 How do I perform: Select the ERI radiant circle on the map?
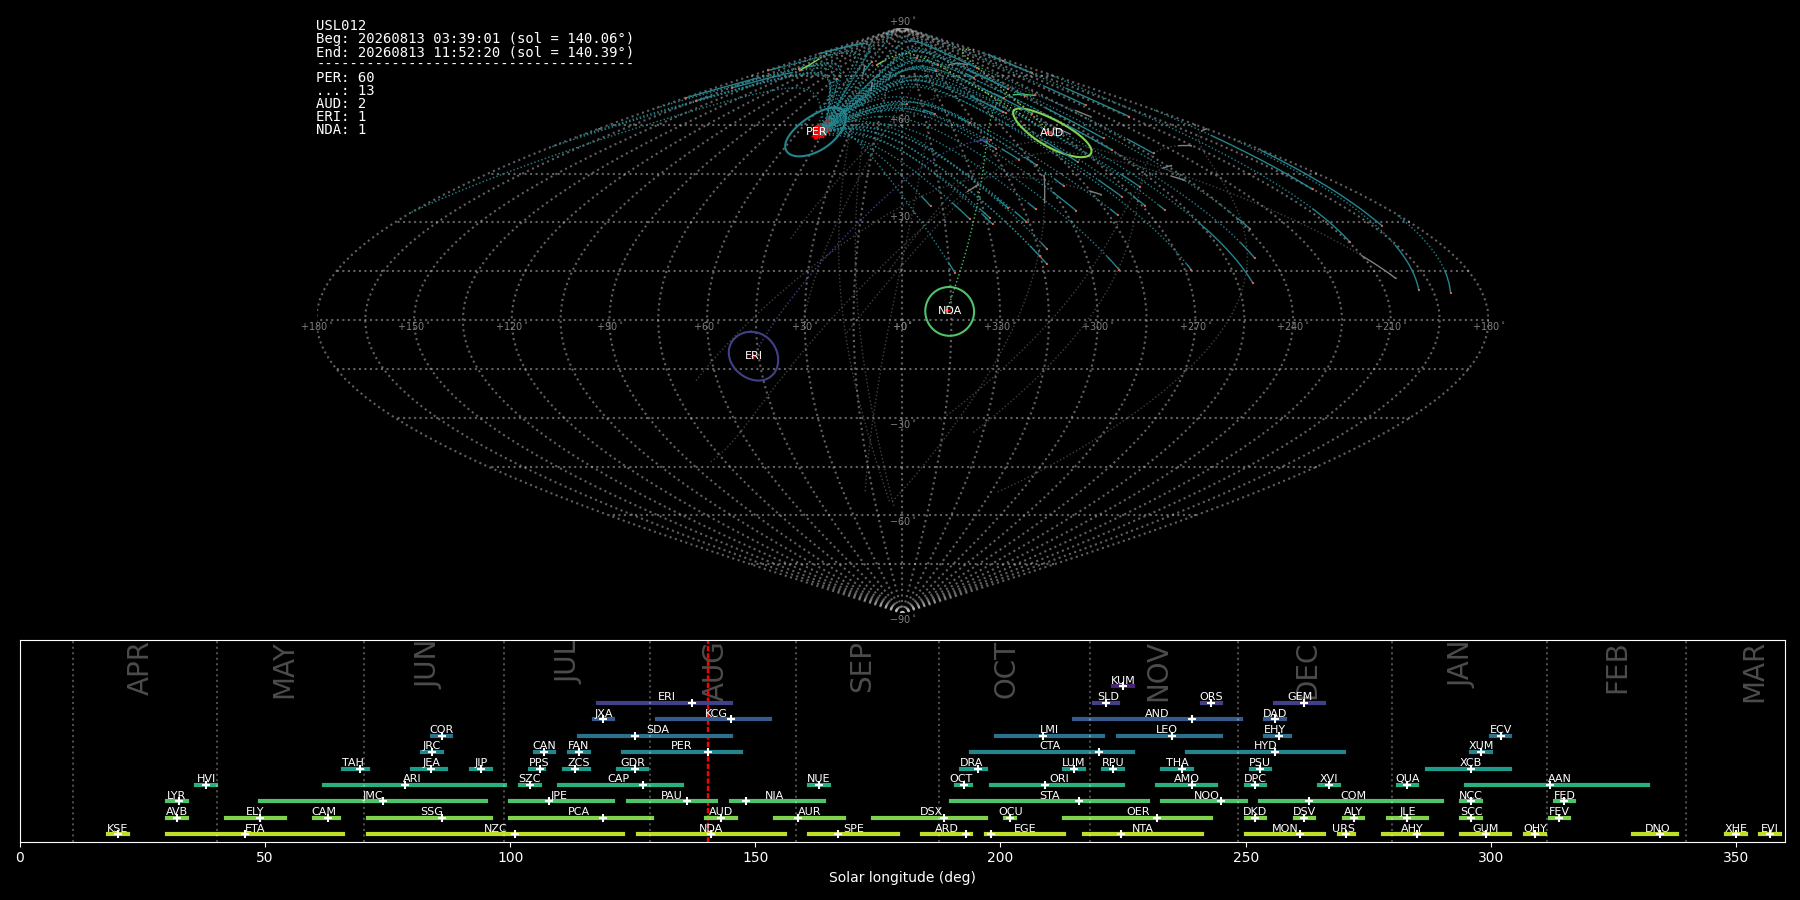pyautogui.click(x=753, y=356)
